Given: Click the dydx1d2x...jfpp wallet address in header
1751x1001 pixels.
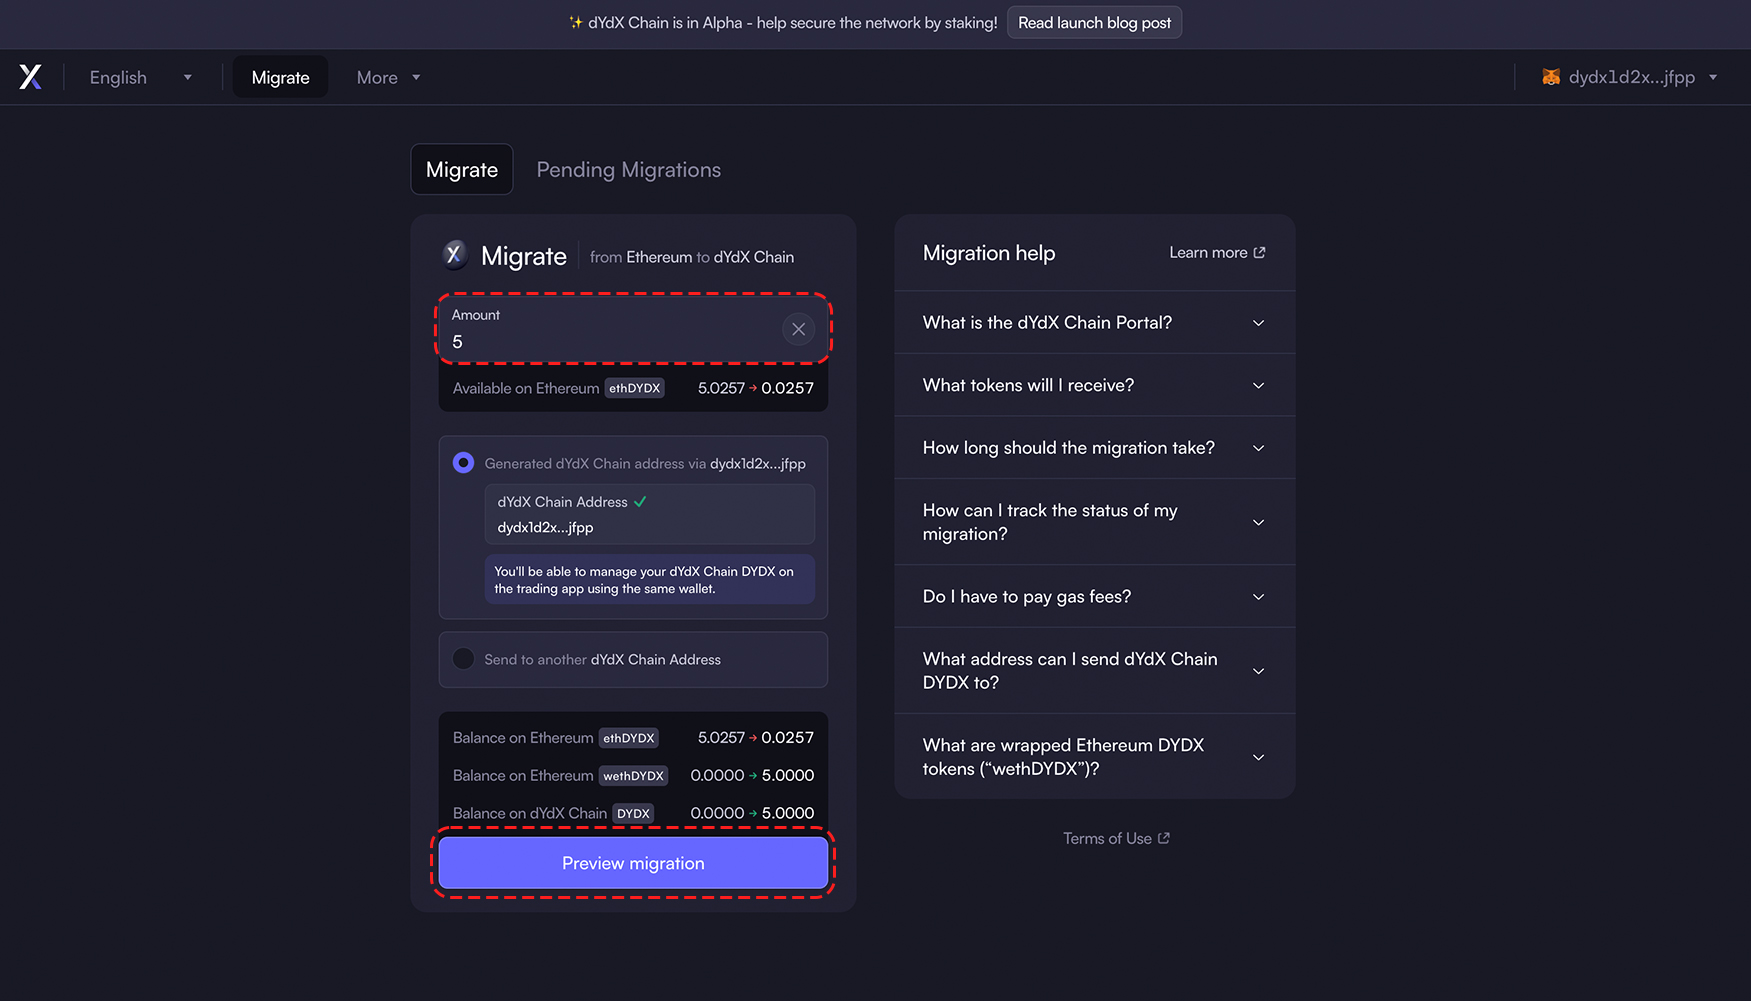Looking at the screenshot, I should pyautogui.click(x=1632, y=77).
